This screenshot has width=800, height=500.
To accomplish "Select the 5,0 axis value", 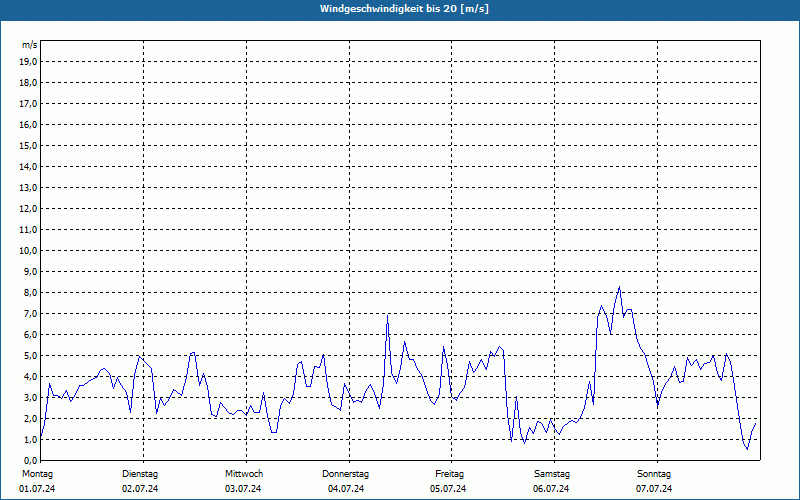I will click(x=30, y=356).
